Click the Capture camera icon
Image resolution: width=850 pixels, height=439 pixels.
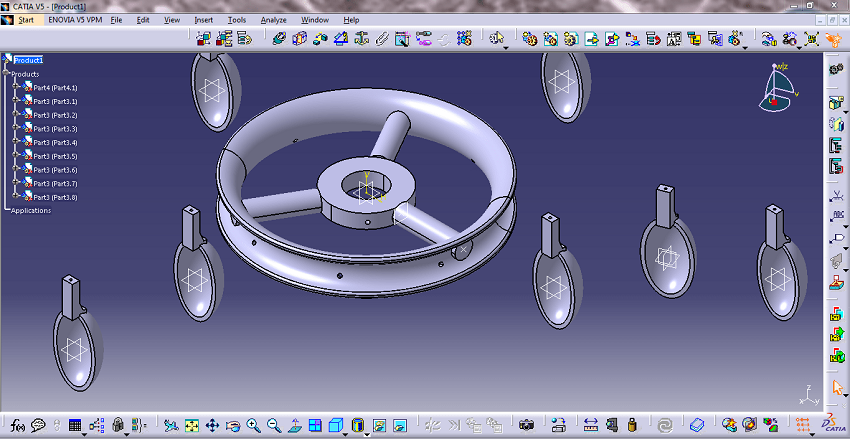526,424
